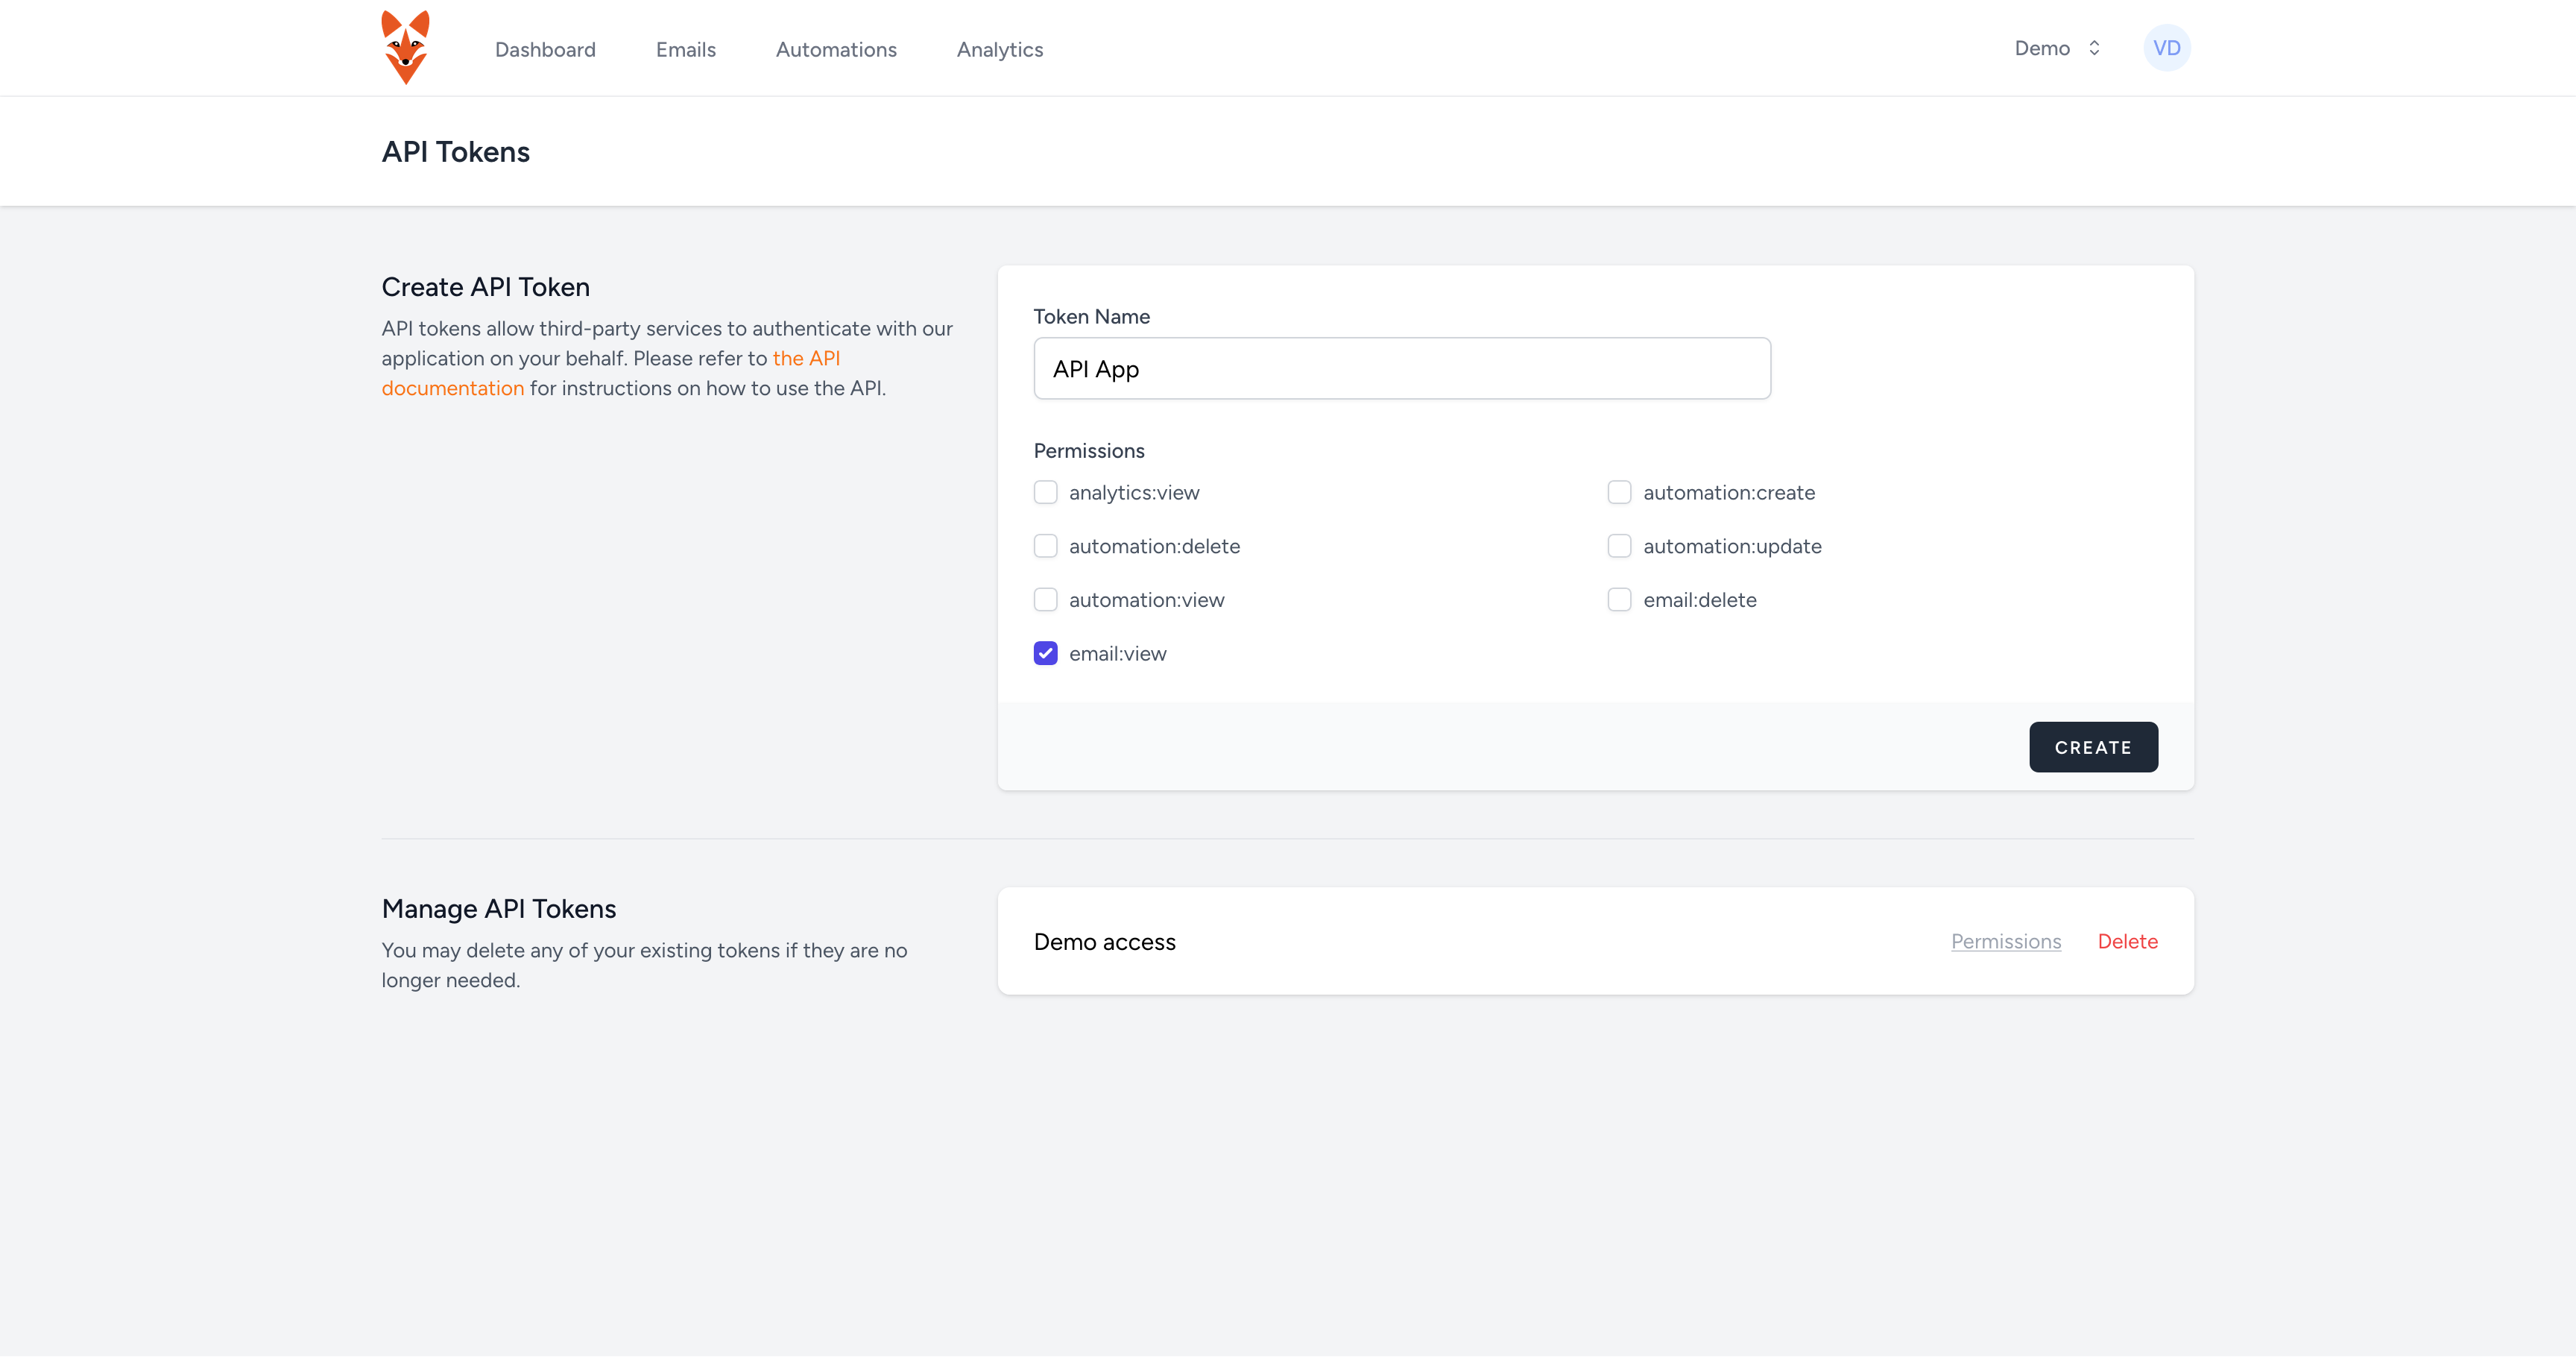Enable the automation:view permission
This screenshot has height=1357, width=2576.
[x=1045, y=599]
